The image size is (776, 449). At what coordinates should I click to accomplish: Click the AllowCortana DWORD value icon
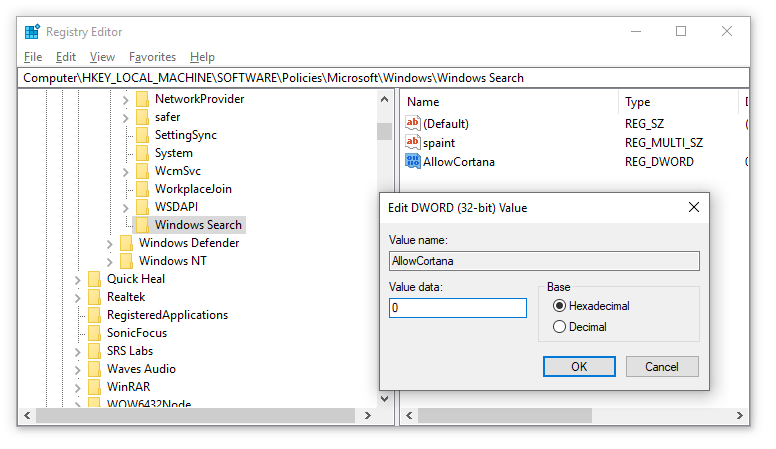pyautogui.click(x=412, y=161)
